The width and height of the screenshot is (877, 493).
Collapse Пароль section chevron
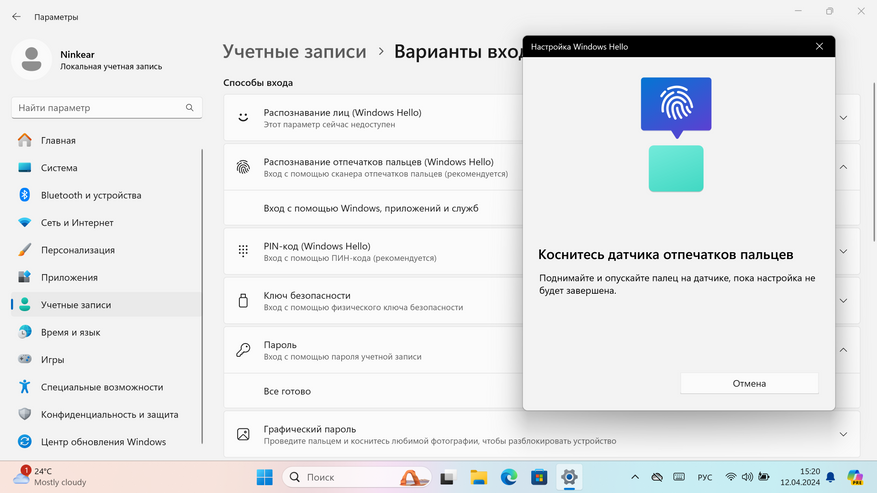[x=843, y=350]
